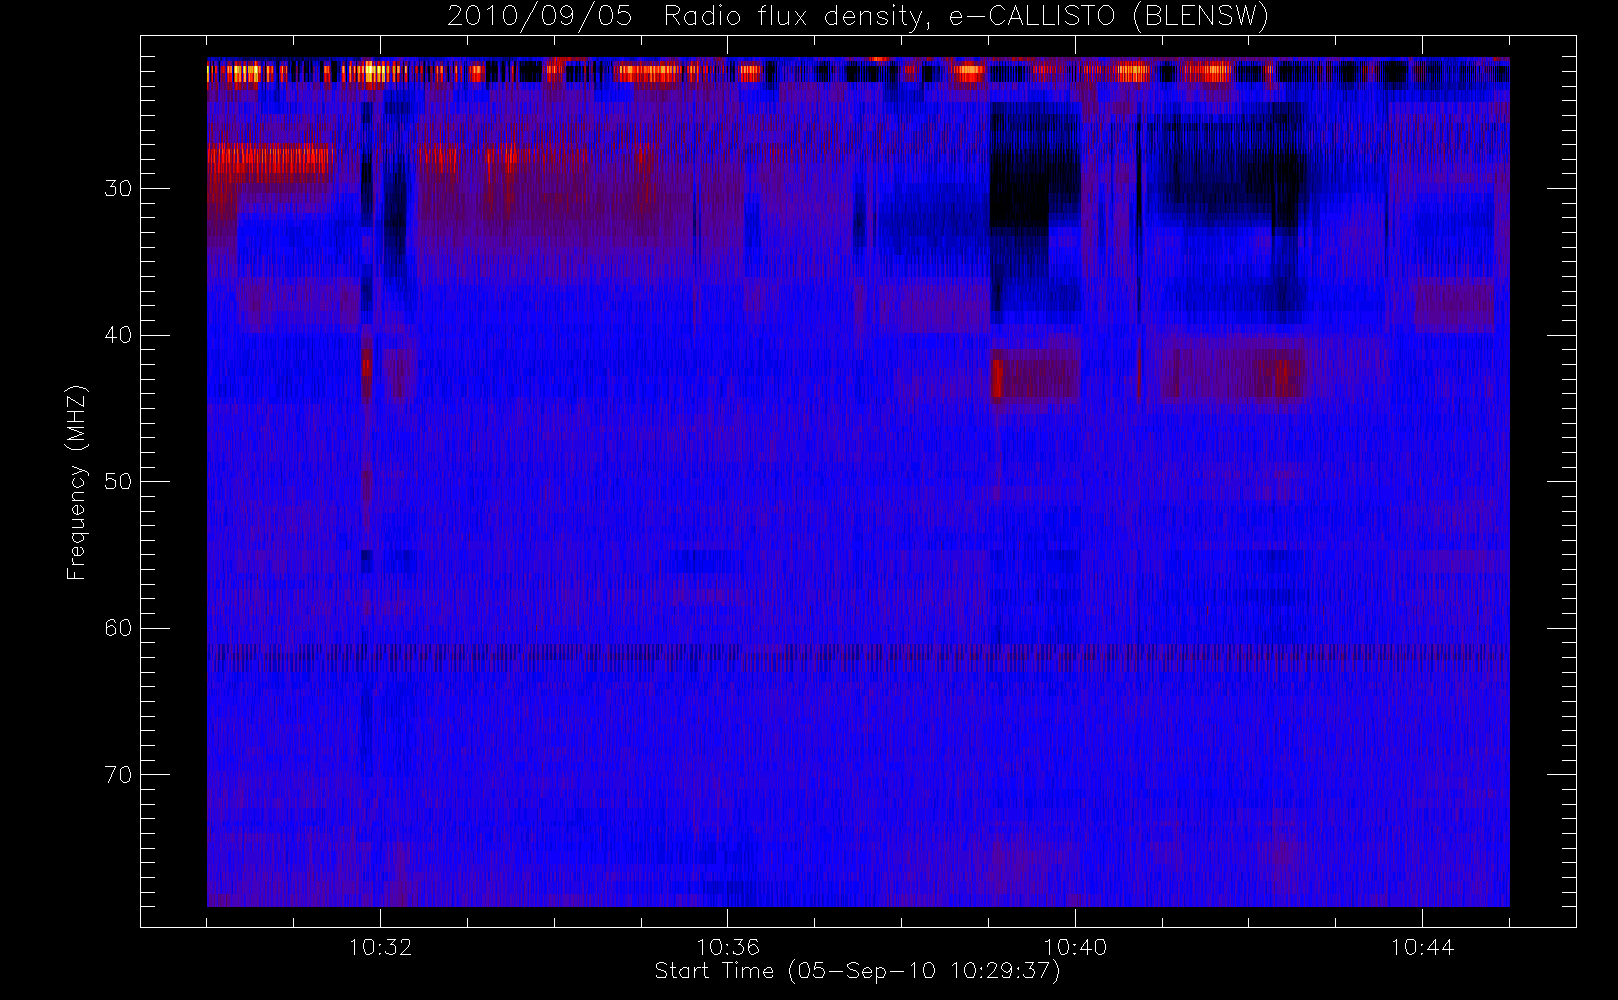Click the 10:36 time tick label
This screenshot has height=1000, width=1618.
pos(728,946)
